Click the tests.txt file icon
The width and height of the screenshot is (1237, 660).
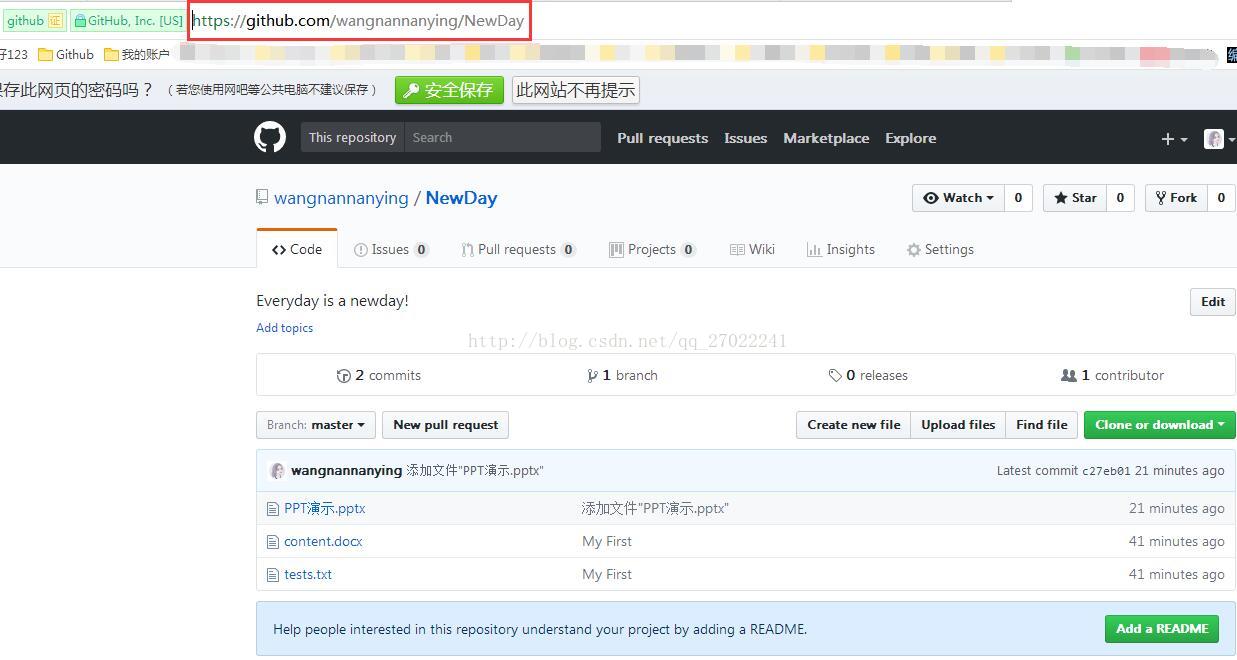272,575
